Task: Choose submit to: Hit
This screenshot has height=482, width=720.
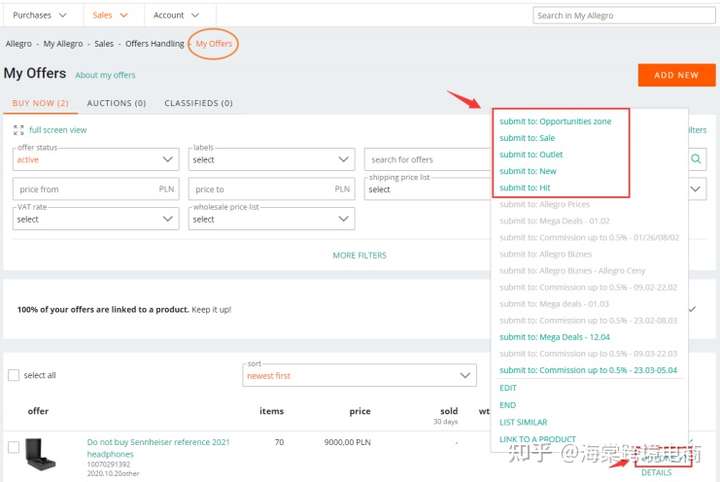Action: tap(525, 187)
